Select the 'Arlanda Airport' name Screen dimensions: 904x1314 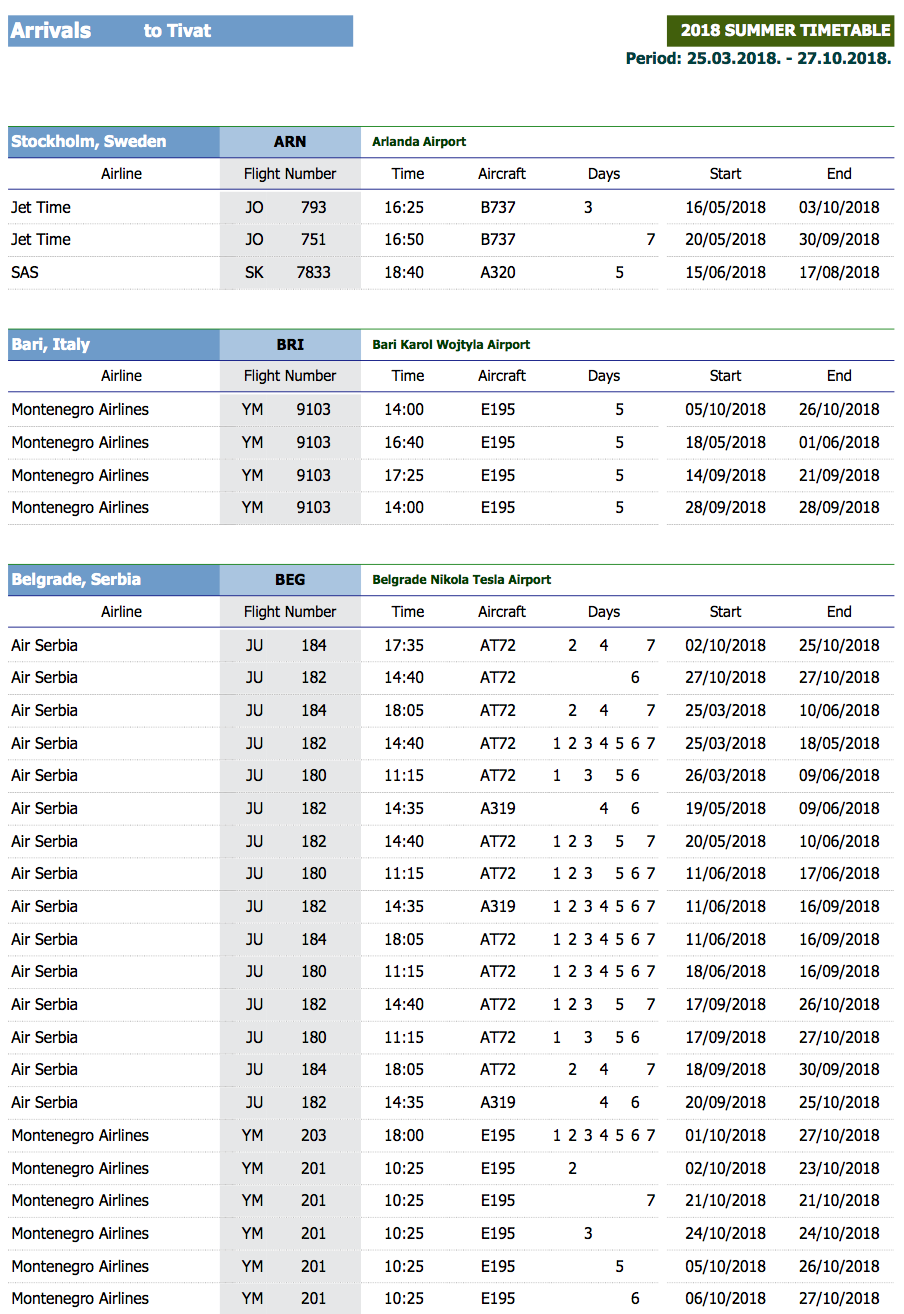pyautogui.click(x=419, y=142)
